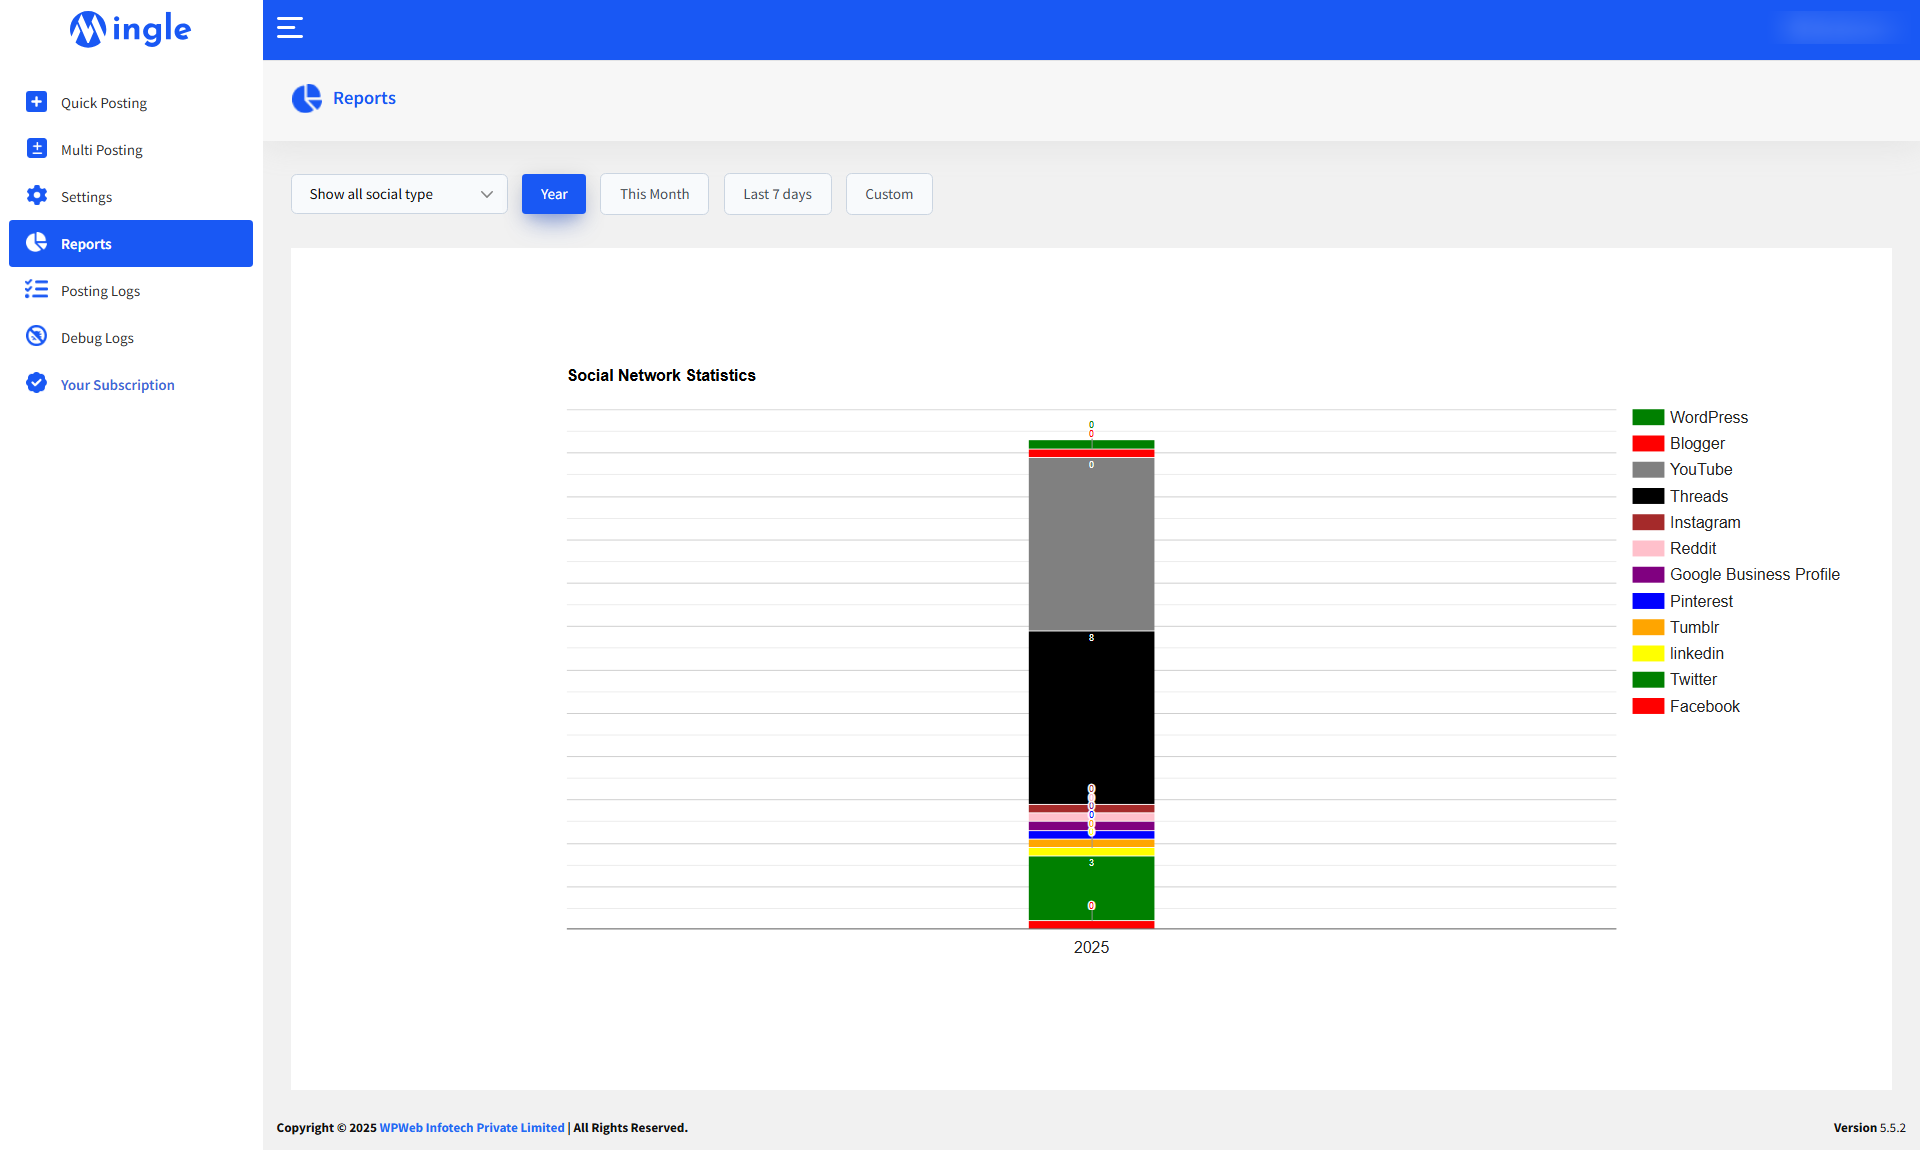Image resolution: width=1920 pixels, height=1151 pixels.
Task: Choose the Custom date range button
Action: coord(889,194)
